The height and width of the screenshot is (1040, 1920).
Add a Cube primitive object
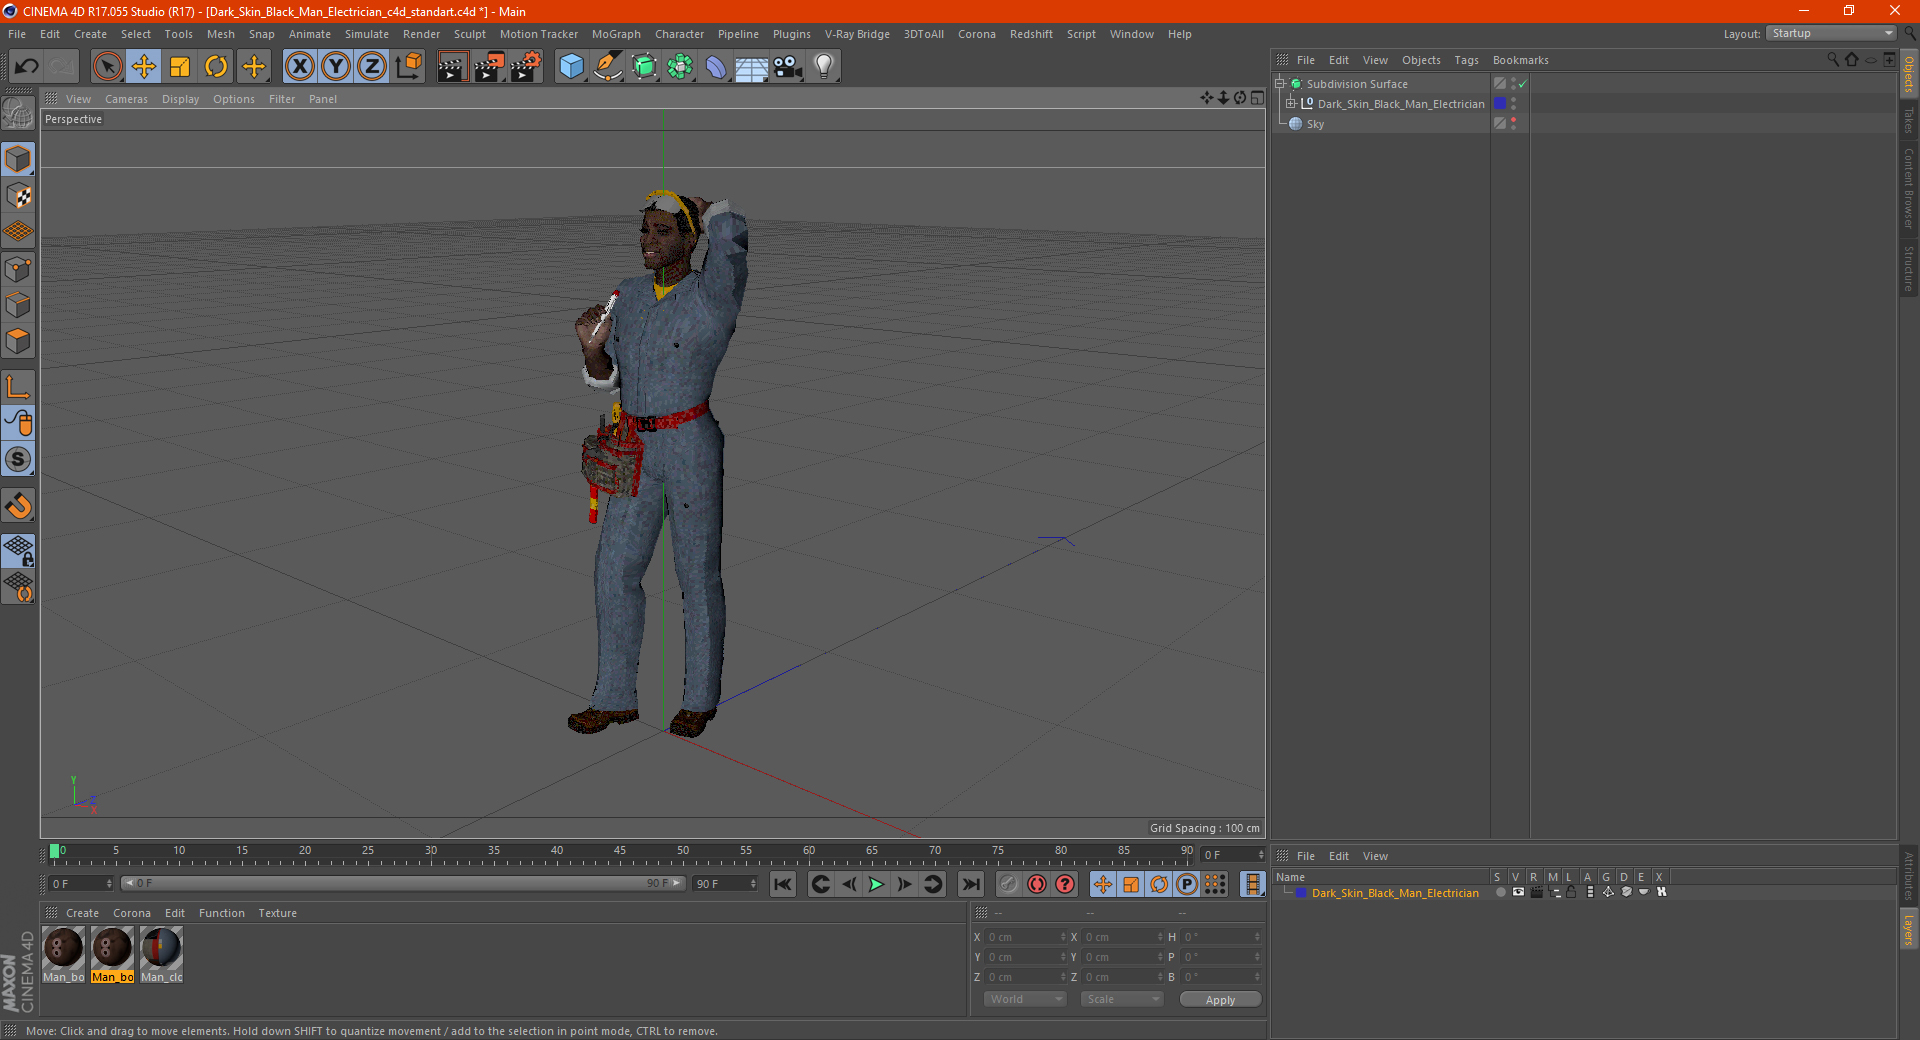tap(572, 67)
